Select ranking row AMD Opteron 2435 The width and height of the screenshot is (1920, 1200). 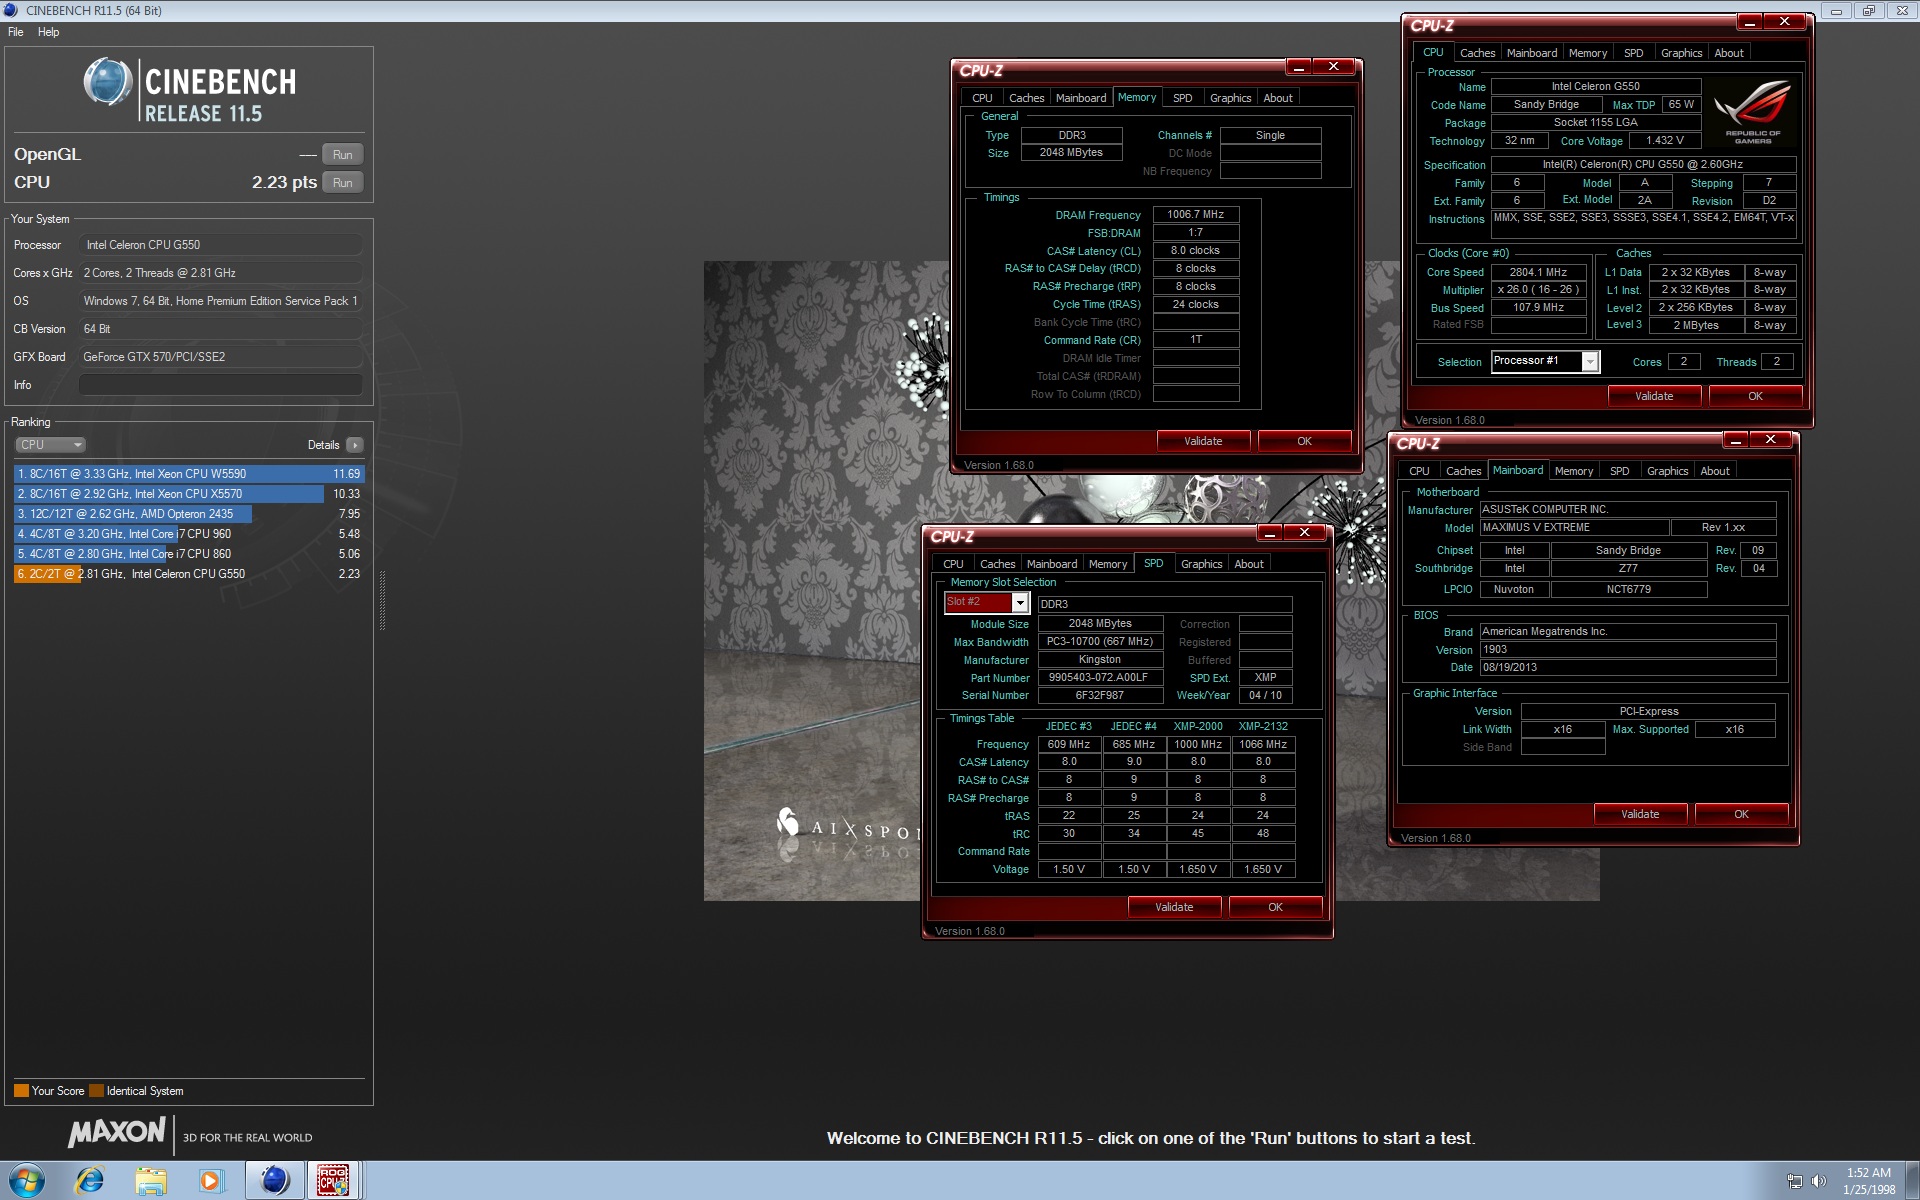coord(189,514)
